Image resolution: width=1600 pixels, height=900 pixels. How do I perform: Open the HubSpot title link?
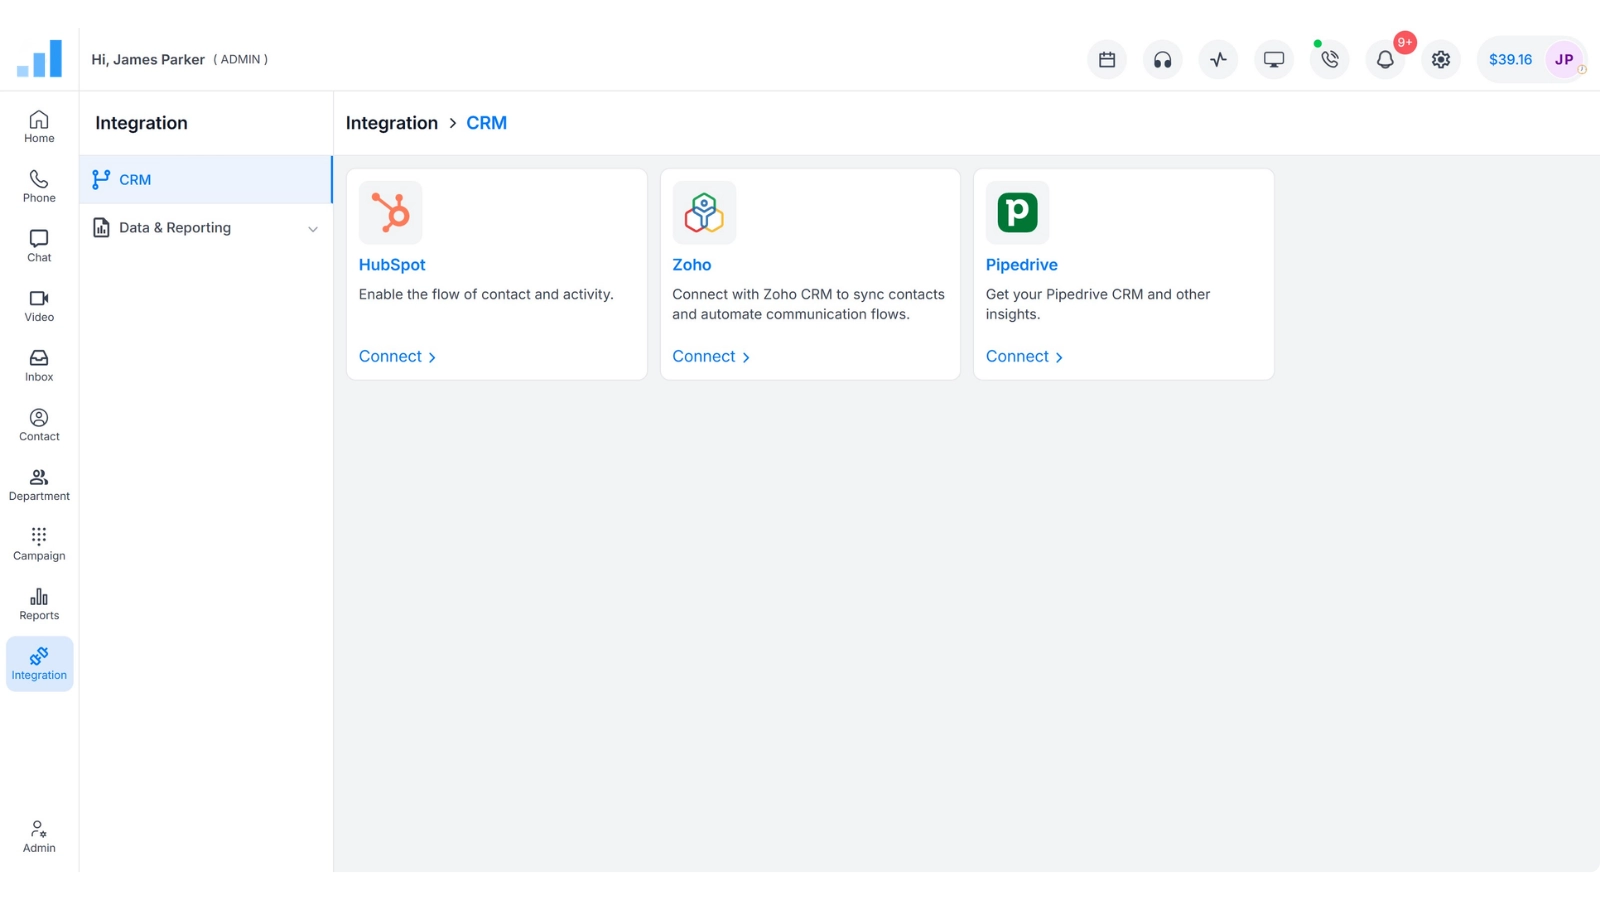coord(392,265)
